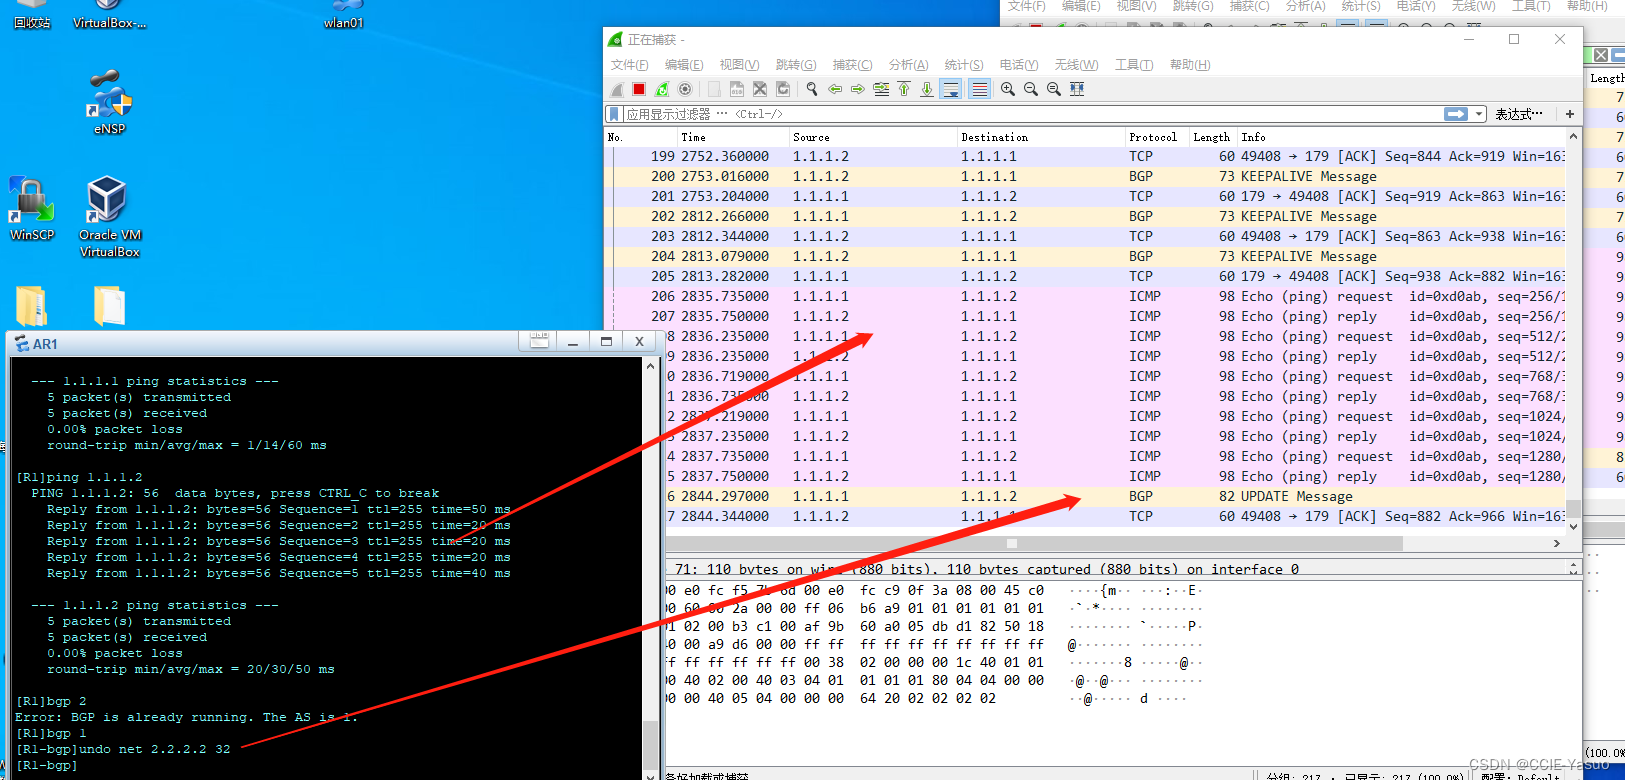
Task: Open find packet magnifier icon
Action: click(812, 89)
